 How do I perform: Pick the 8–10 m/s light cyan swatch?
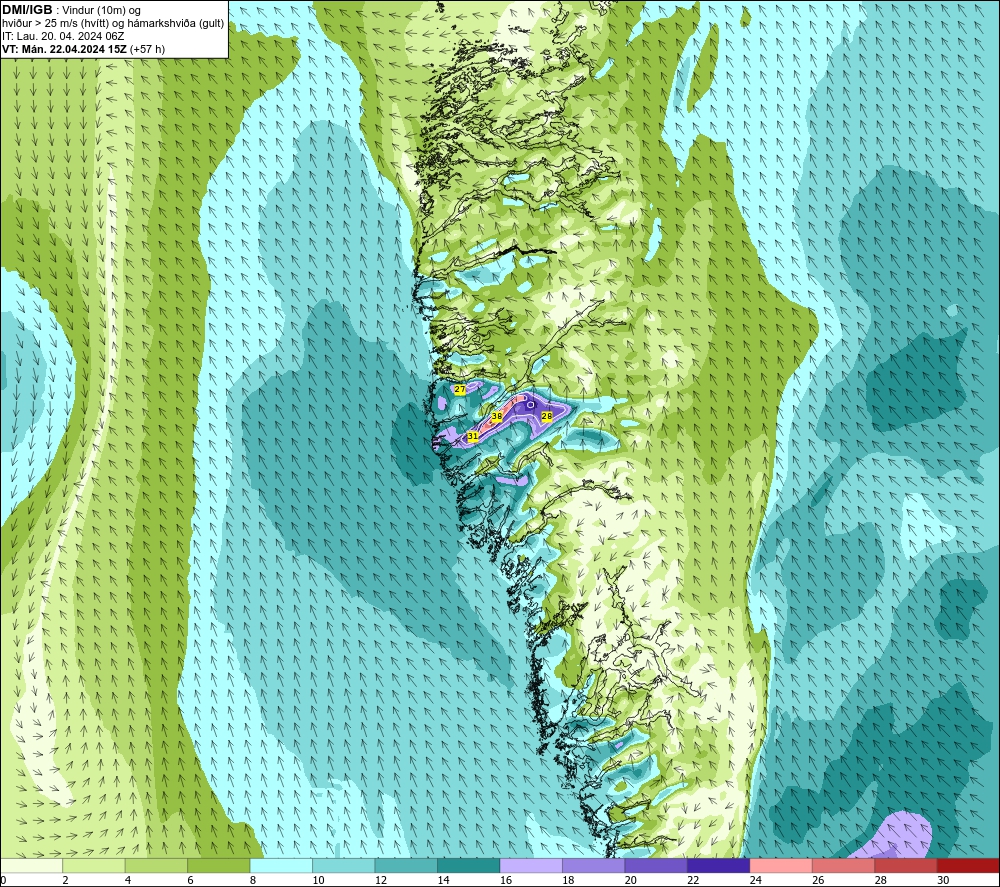(x=281, y=865)
